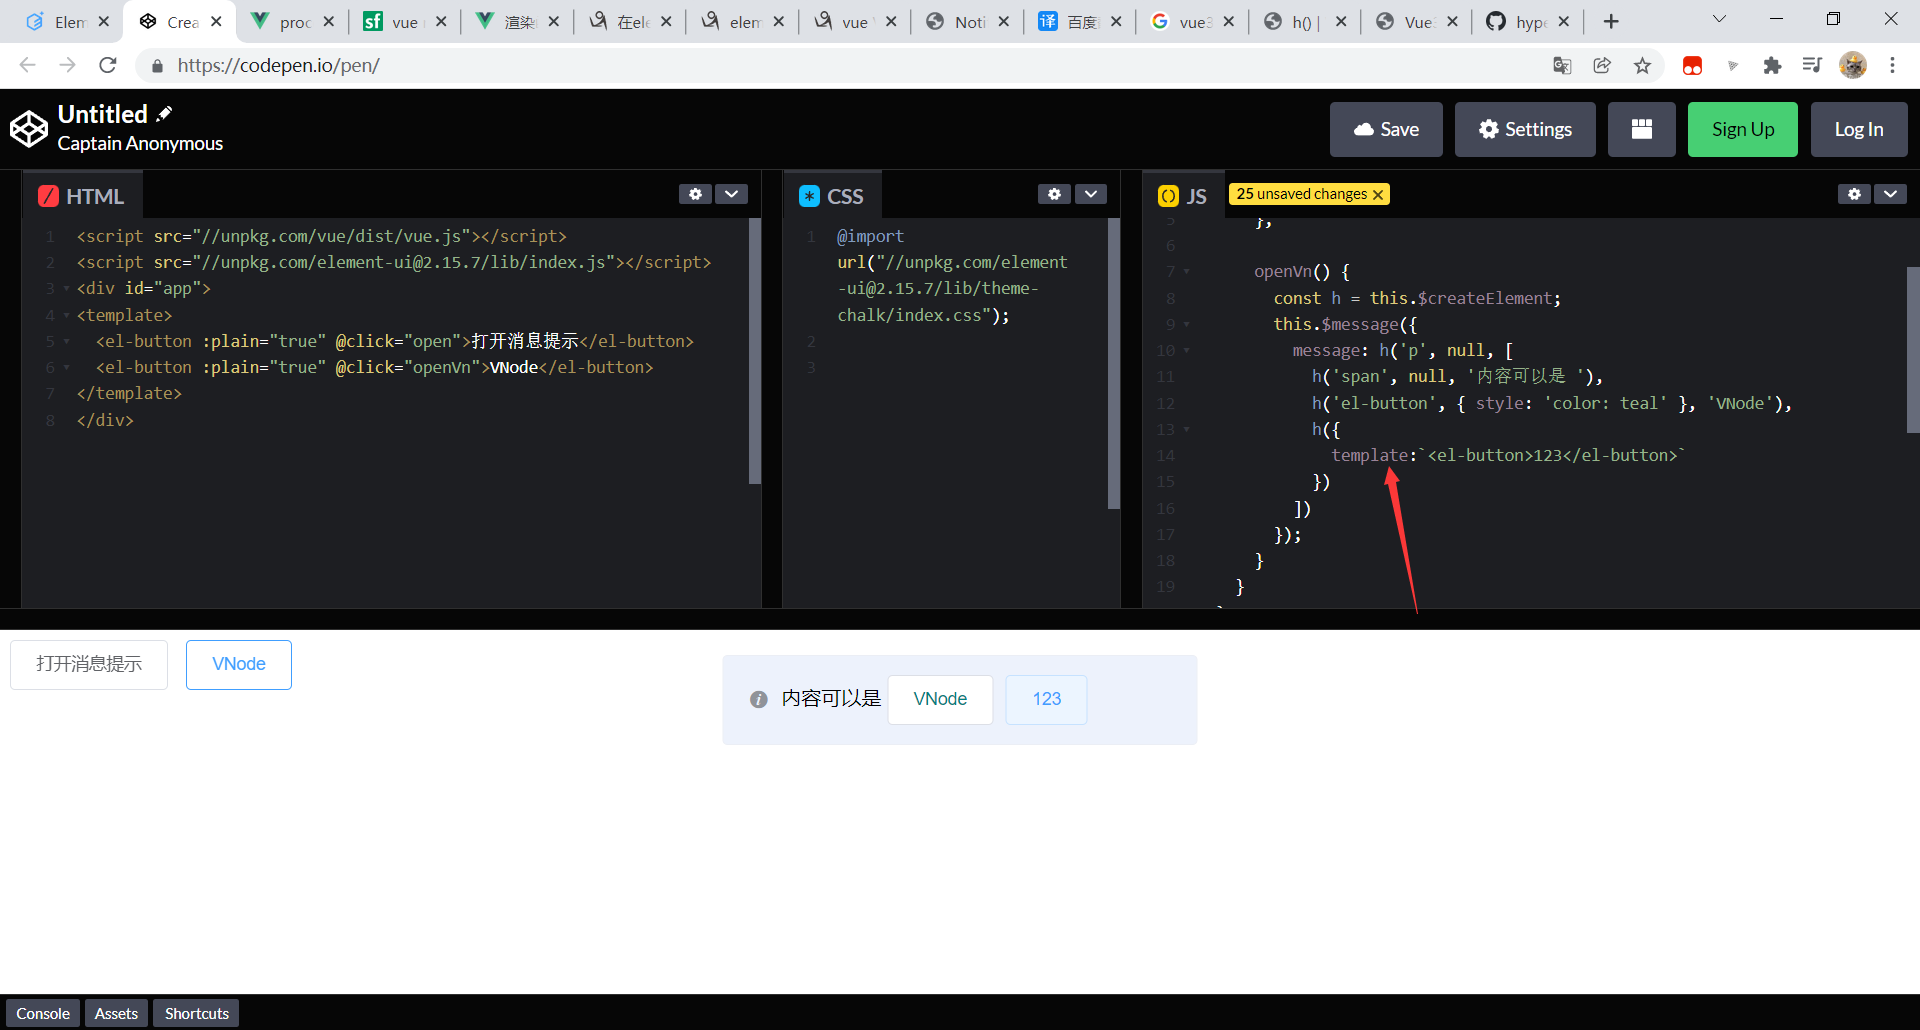Open Extensions puzzle icon
Image resolution: width=1920 pixels, height=1030 pixels.
coord(1772,65)
